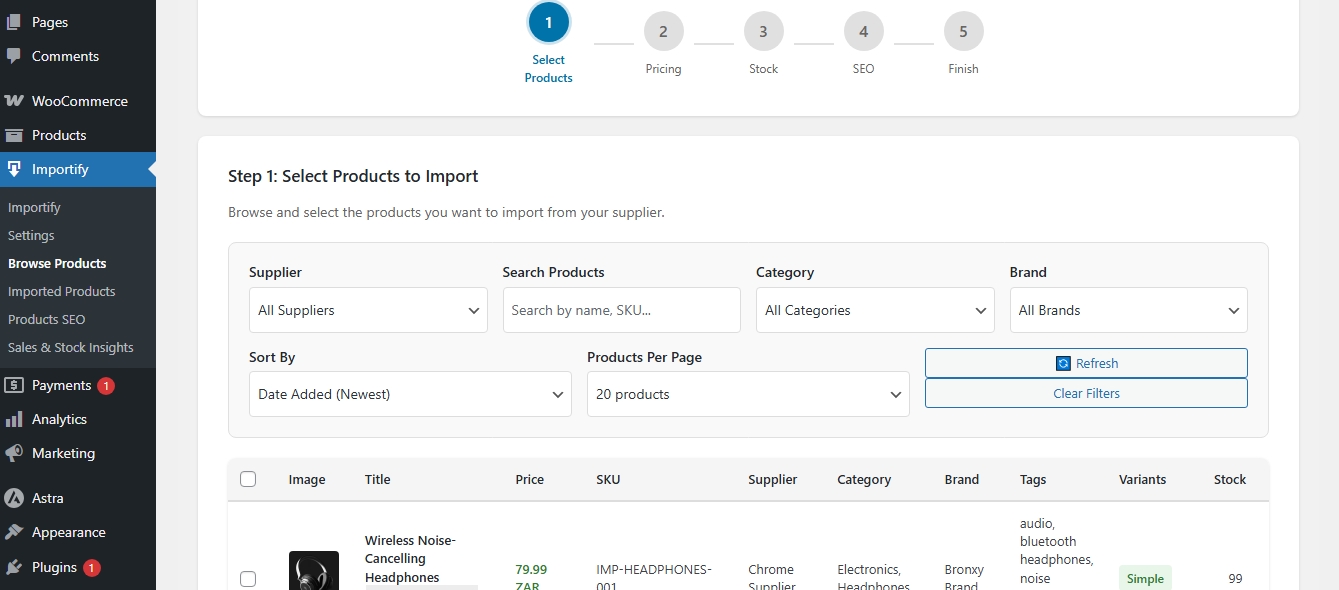
Task: Click the IMP-HEADPHONES SKU cell
Action: tap(654, 578)
